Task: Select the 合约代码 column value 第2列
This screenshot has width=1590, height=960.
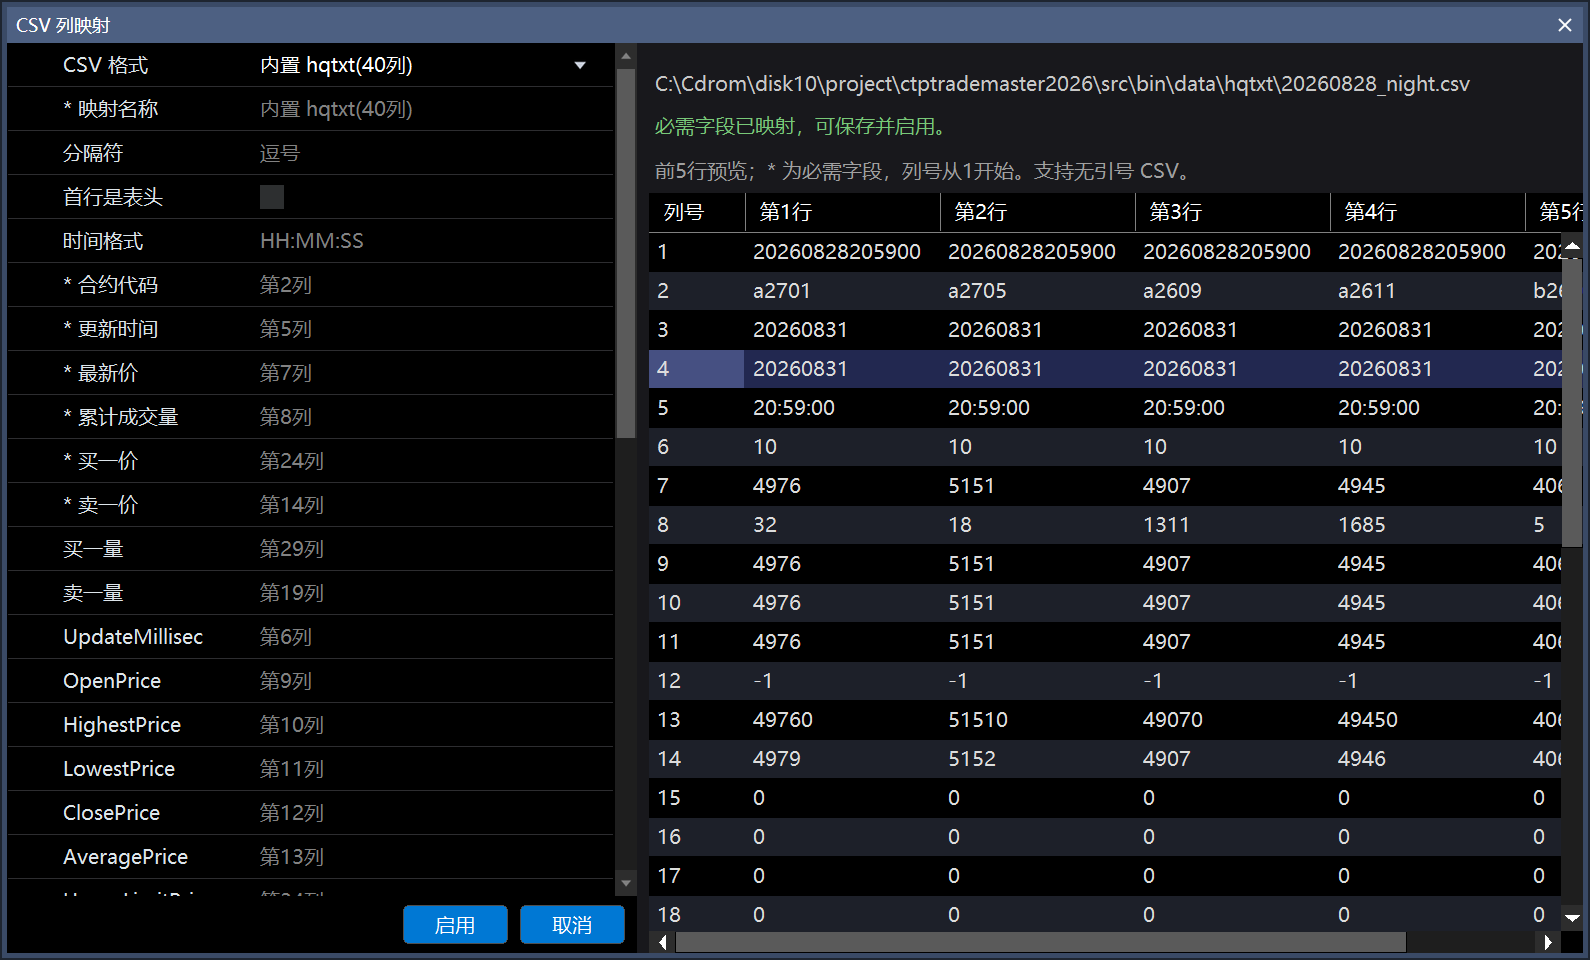Action: click(x=285, y=285)
